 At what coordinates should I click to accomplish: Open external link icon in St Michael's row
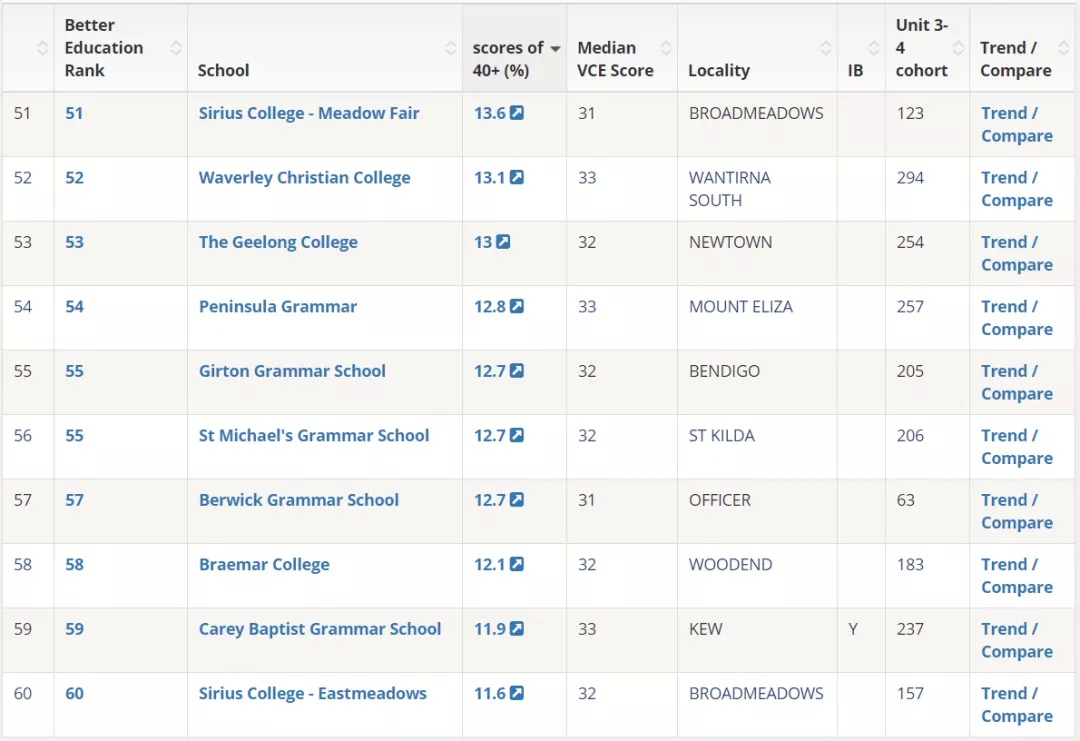point(517,435)
